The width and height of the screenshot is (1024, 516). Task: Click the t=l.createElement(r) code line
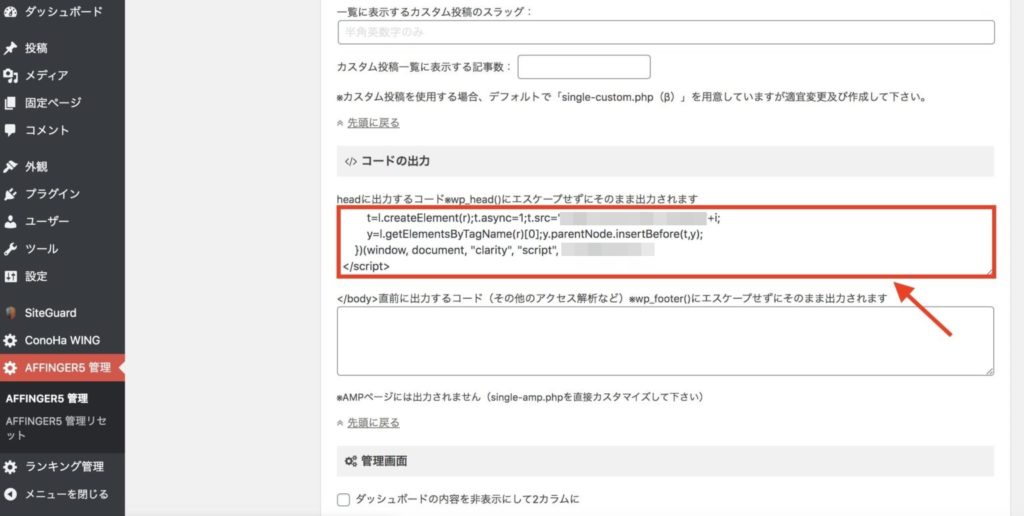tap(543, 218)
